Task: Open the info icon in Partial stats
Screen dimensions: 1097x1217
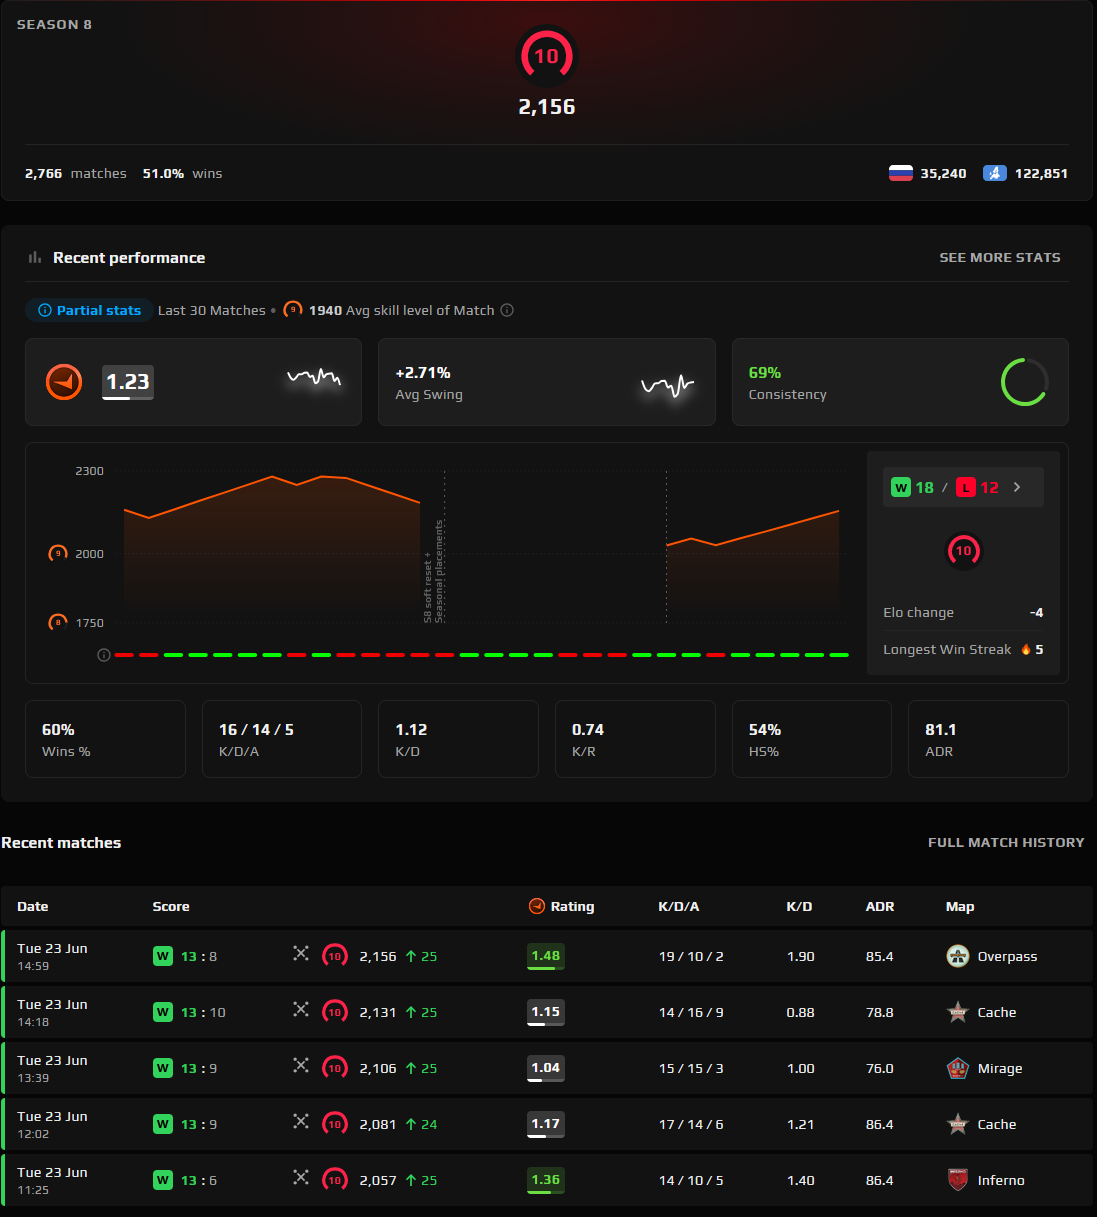Action: coord(45,311)
